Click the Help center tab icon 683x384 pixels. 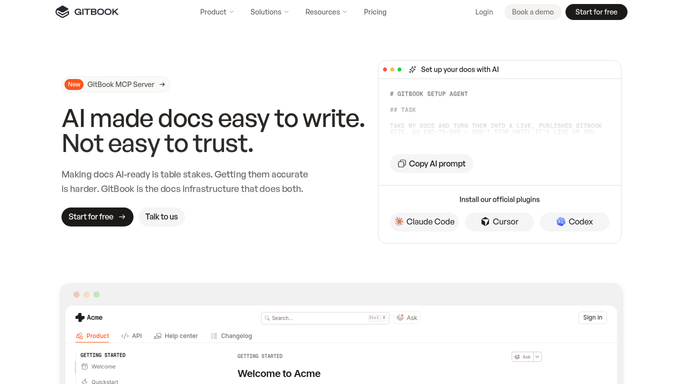[158, 336]
